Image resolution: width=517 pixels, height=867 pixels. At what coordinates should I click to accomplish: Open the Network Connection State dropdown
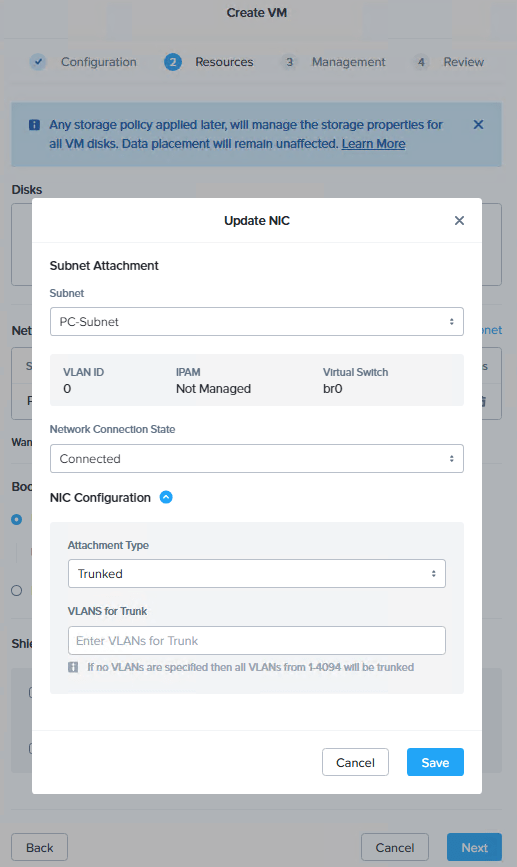257,458
